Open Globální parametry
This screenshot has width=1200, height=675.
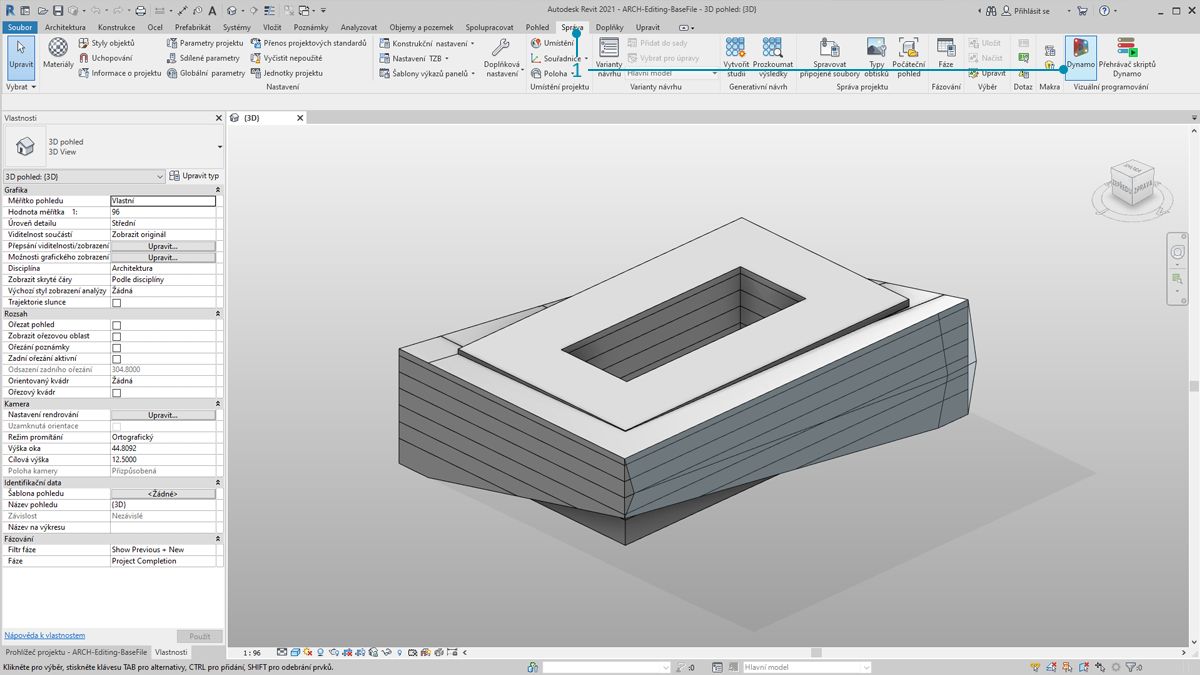[x=206, y=73]
